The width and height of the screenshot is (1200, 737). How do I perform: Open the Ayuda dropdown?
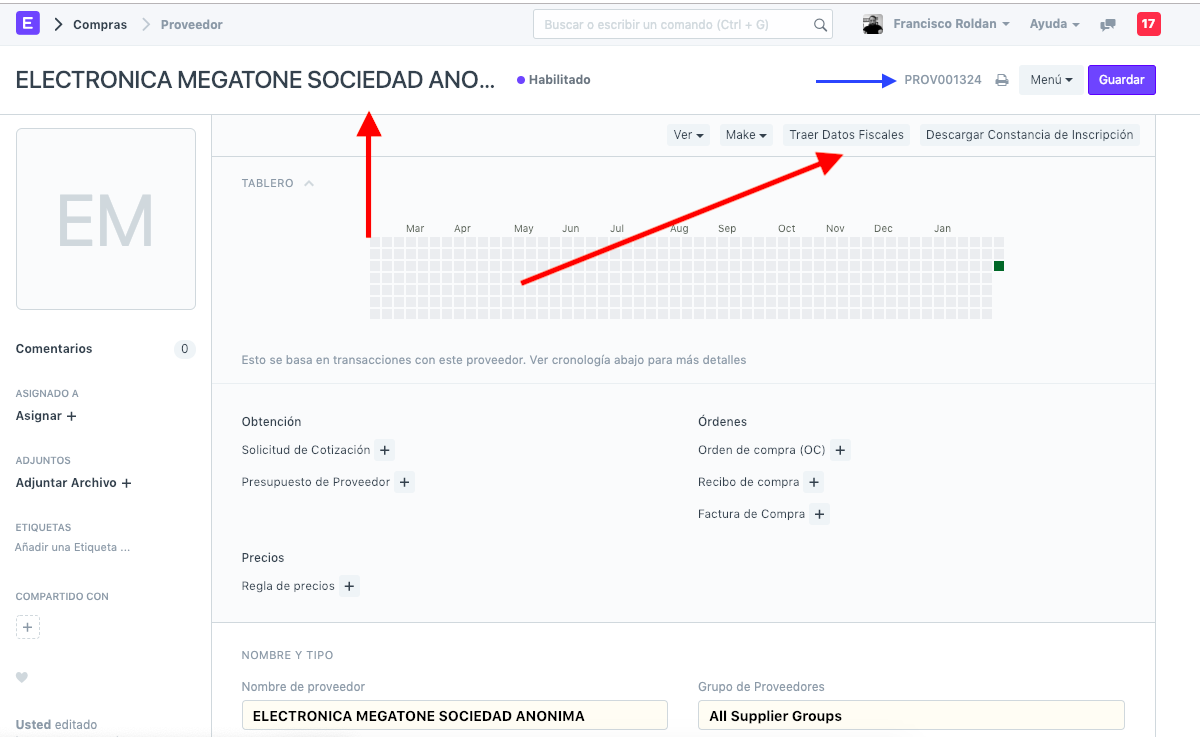[1055, 24]
